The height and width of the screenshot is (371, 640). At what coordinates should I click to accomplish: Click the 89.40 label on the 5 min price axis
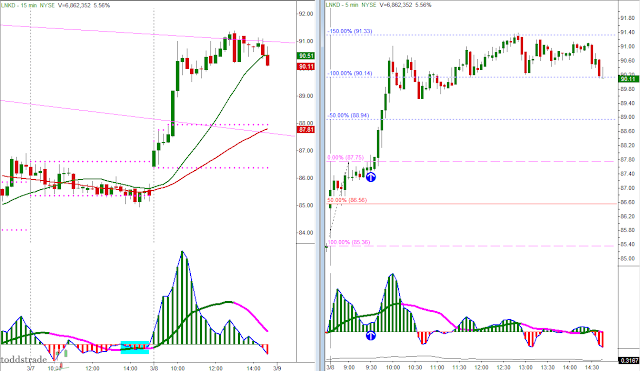tap(627, 103)
